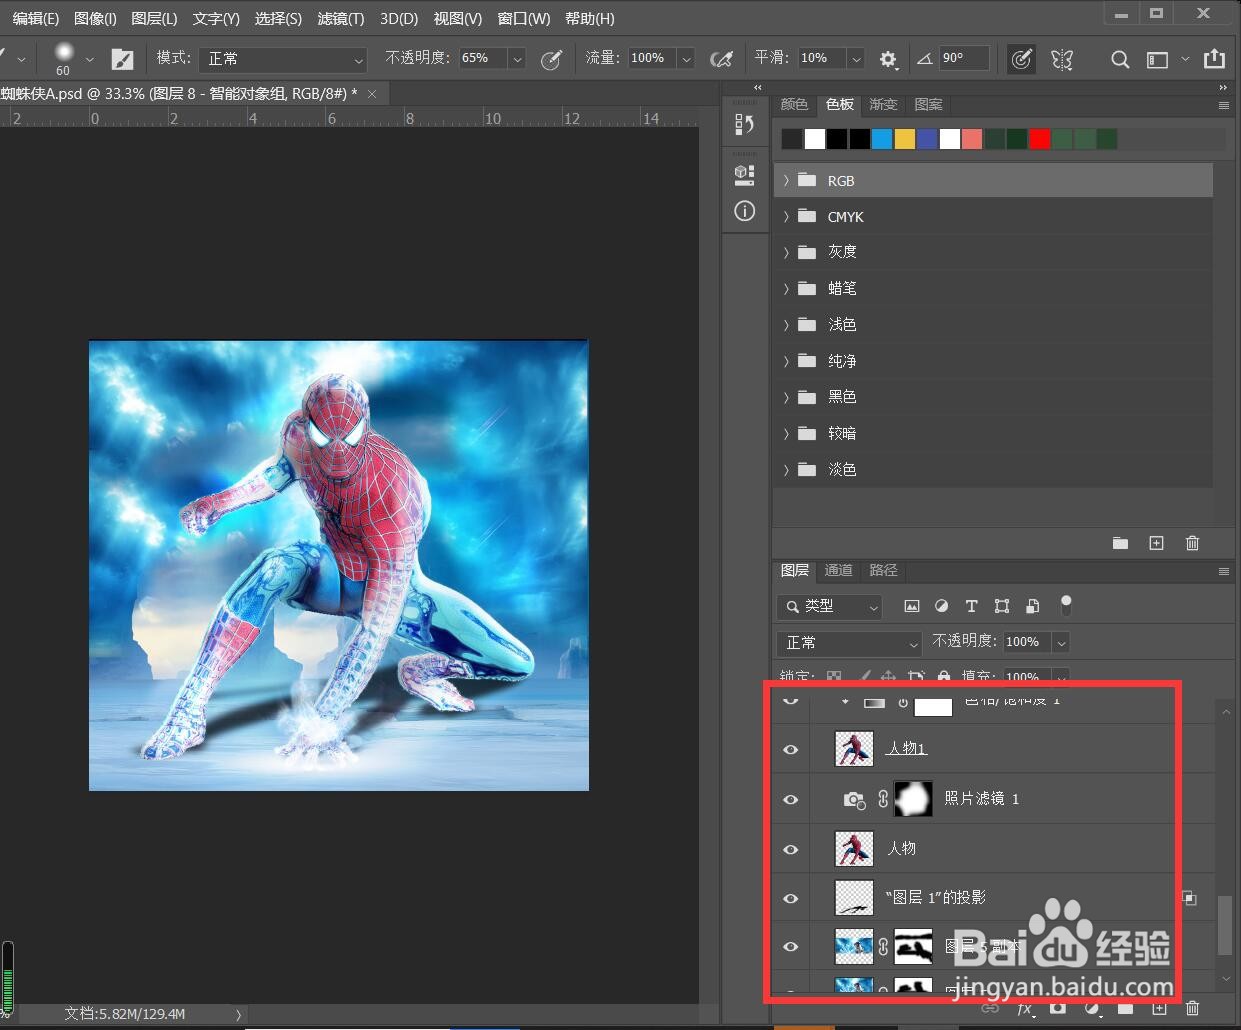Click the camera icon on 照片滤镜 1
Image resolution: width=1241 pixels, height=1030 pixels.
(854, 799)
